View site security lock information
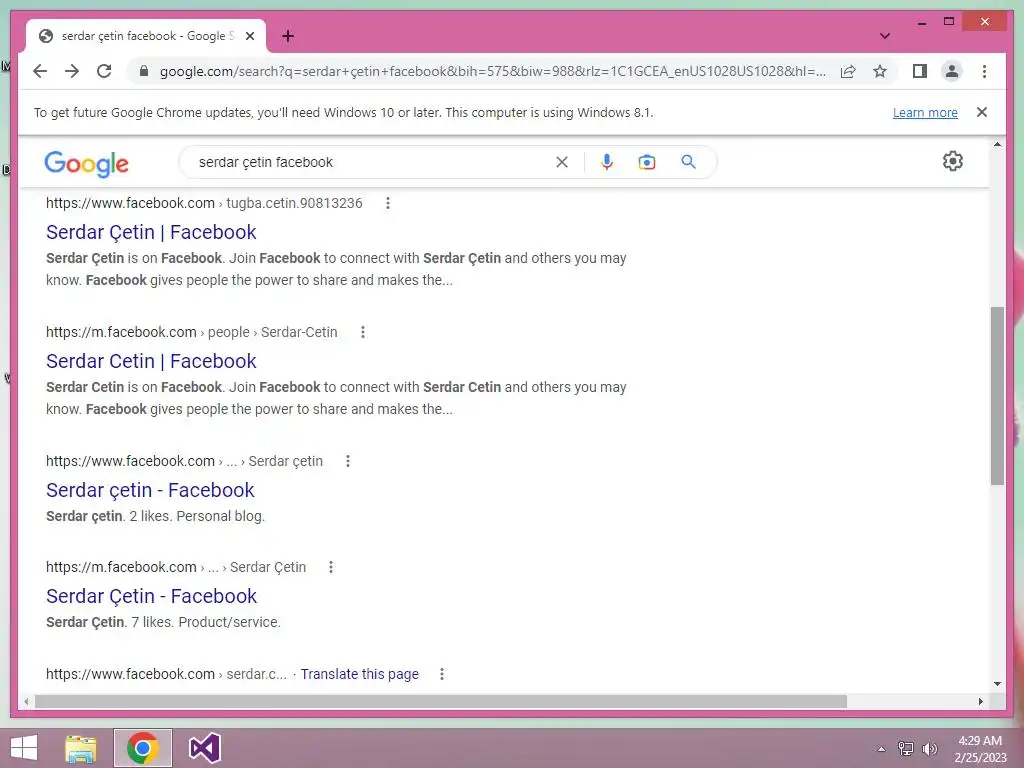The width and height of the screenshot is (1024, 768). point(144,71)
